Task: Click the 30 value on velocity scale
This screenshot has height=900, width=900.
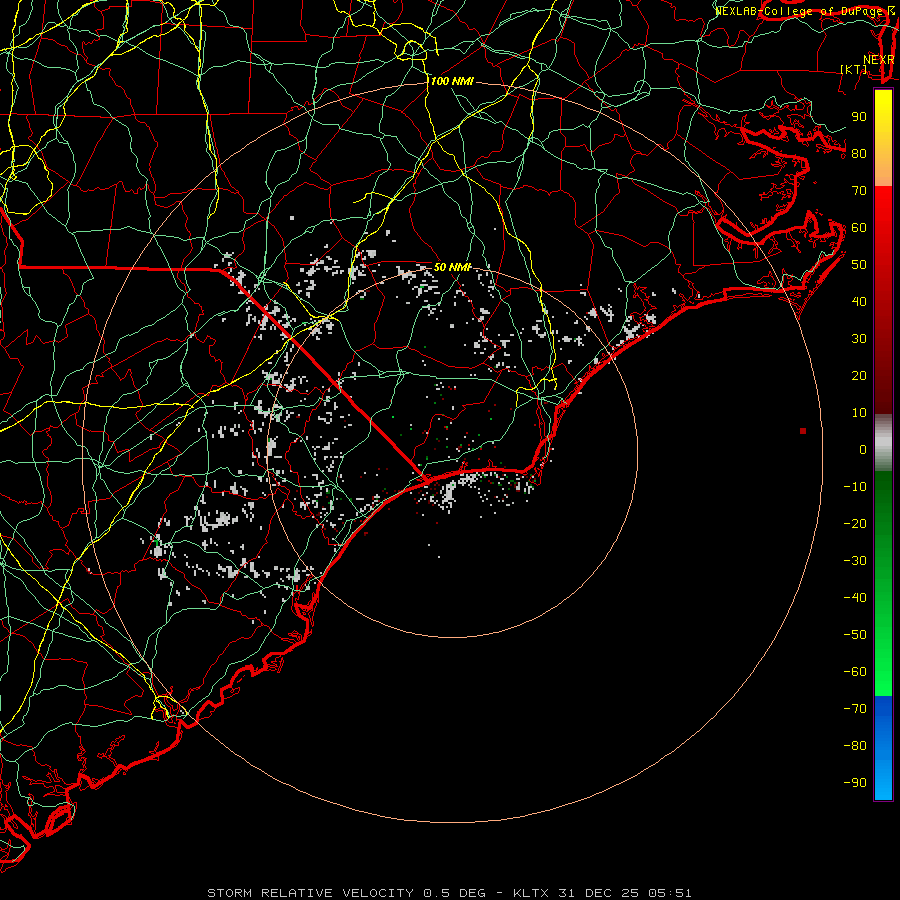Action: (x=859, y=339)
